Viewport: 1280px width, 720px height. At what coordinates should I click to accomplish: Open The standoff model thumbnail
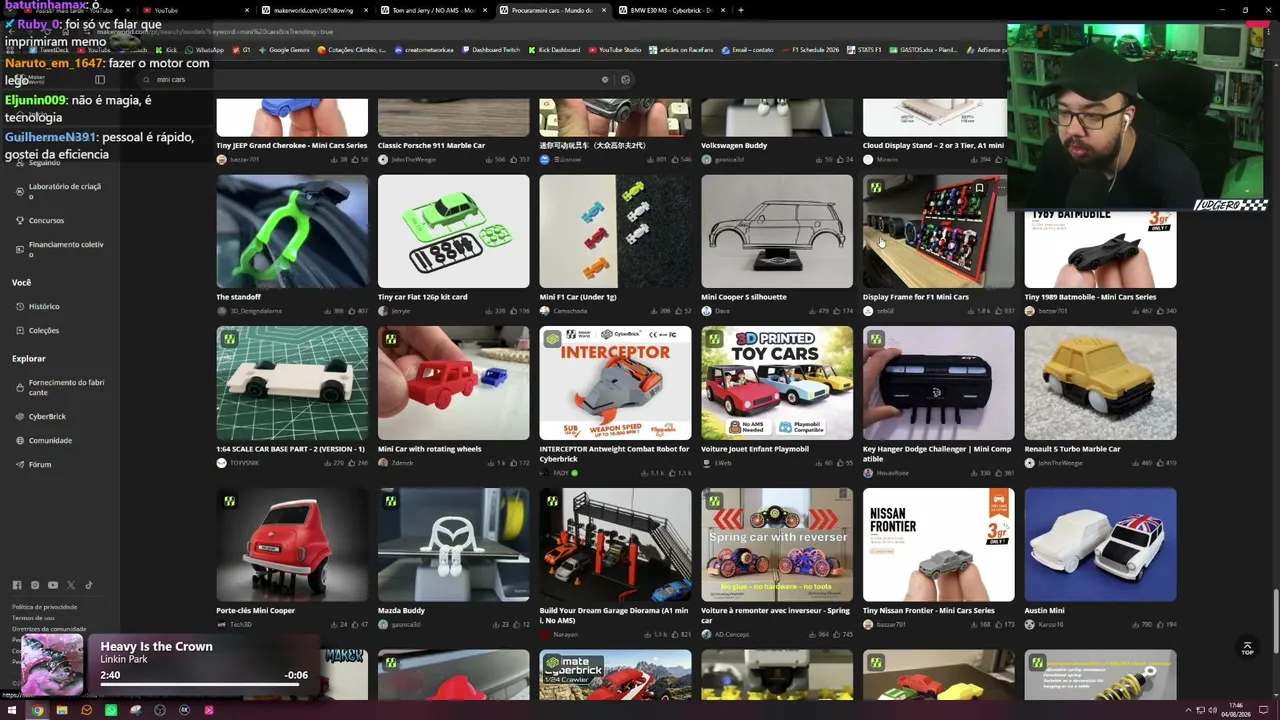[292, 231]
